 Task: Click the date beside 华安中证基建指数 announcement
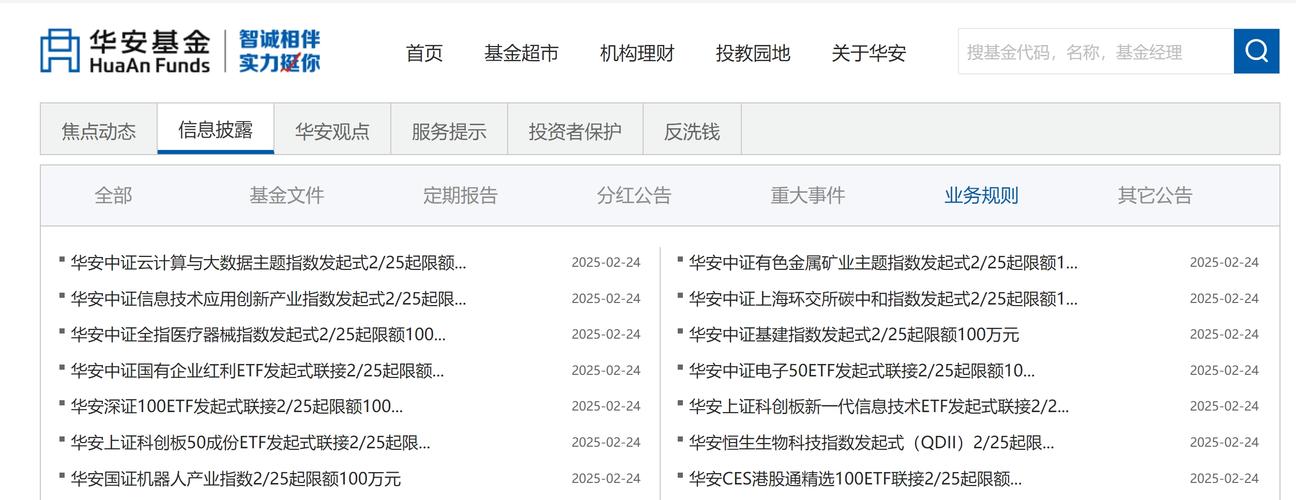coord(1224,335)
